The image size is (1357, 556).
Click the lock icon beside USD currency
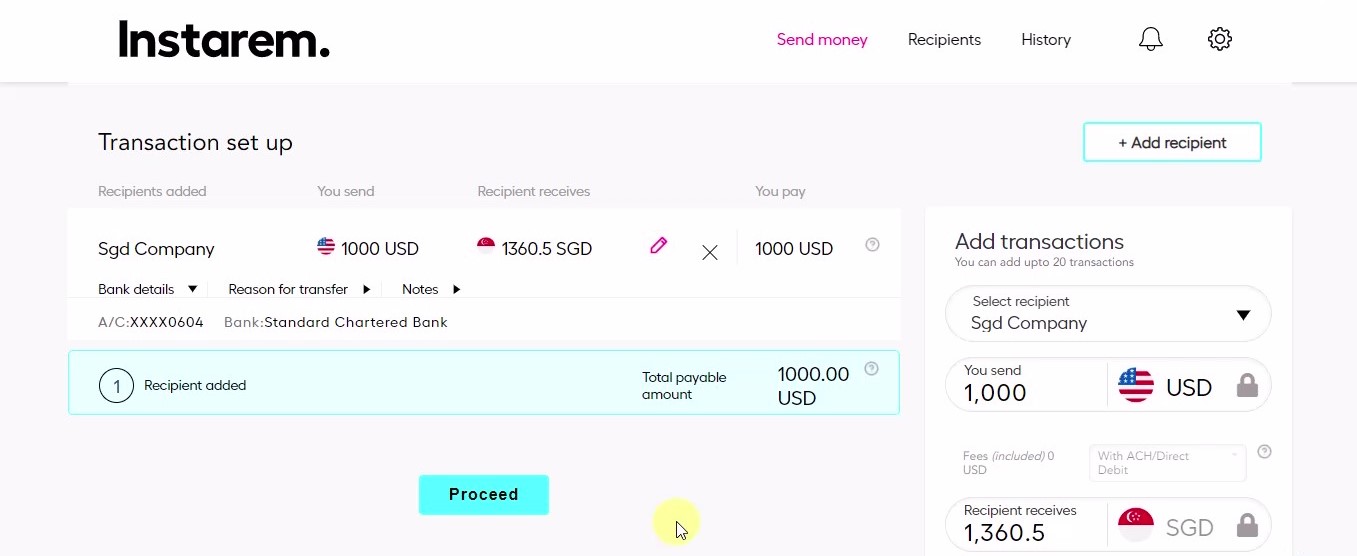pyautogui.click(x=1247, y=386)
